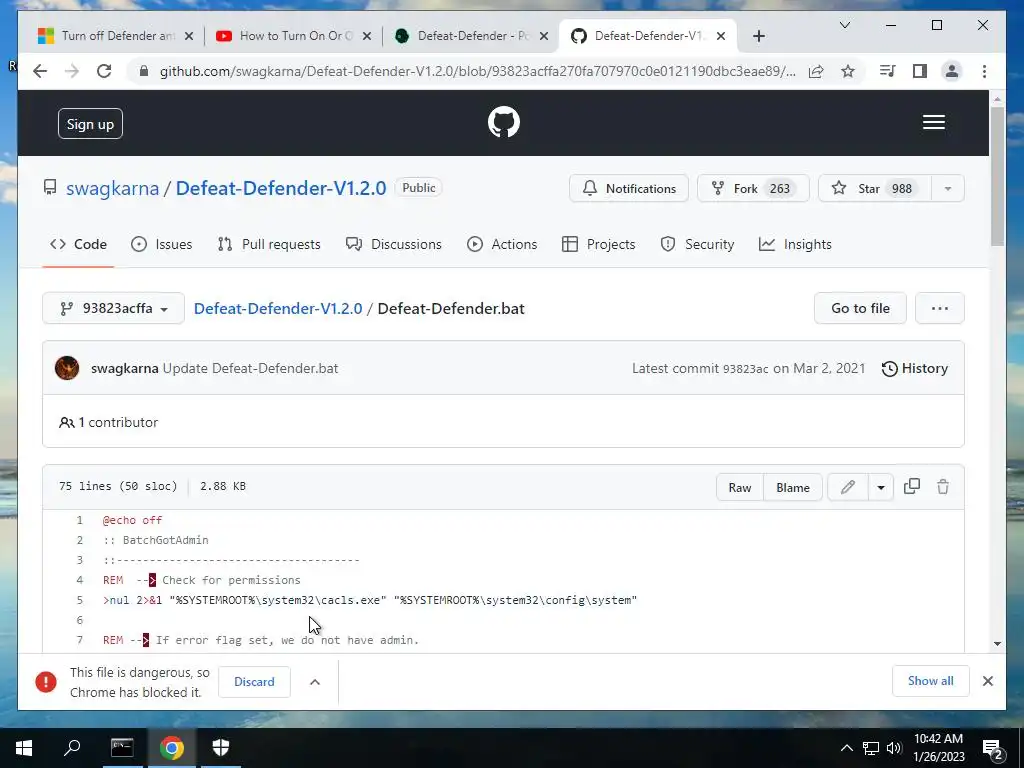The height and width of the screenshot is (768, 1024).
Task: Show hidden tray icons chevron
Action: (846, 748)
